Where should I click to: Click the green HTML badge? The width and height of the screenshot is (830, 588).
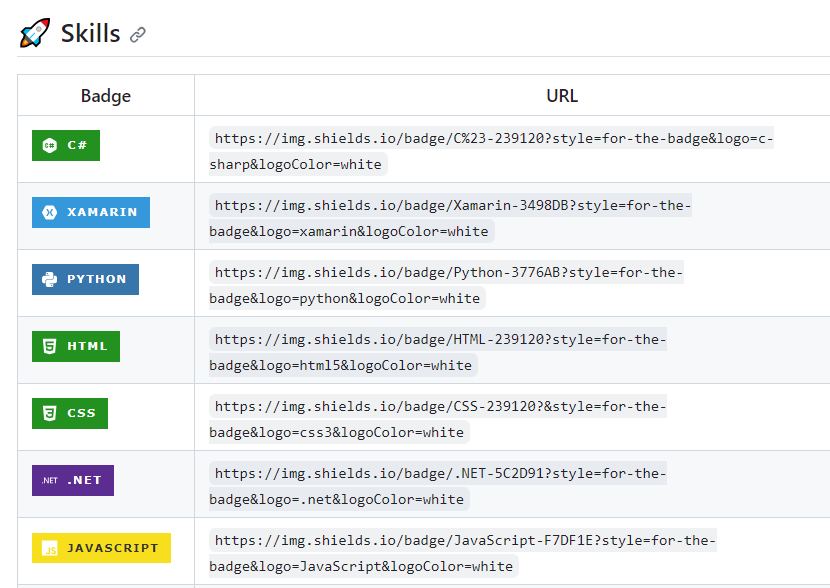click(x=76, y=346)
